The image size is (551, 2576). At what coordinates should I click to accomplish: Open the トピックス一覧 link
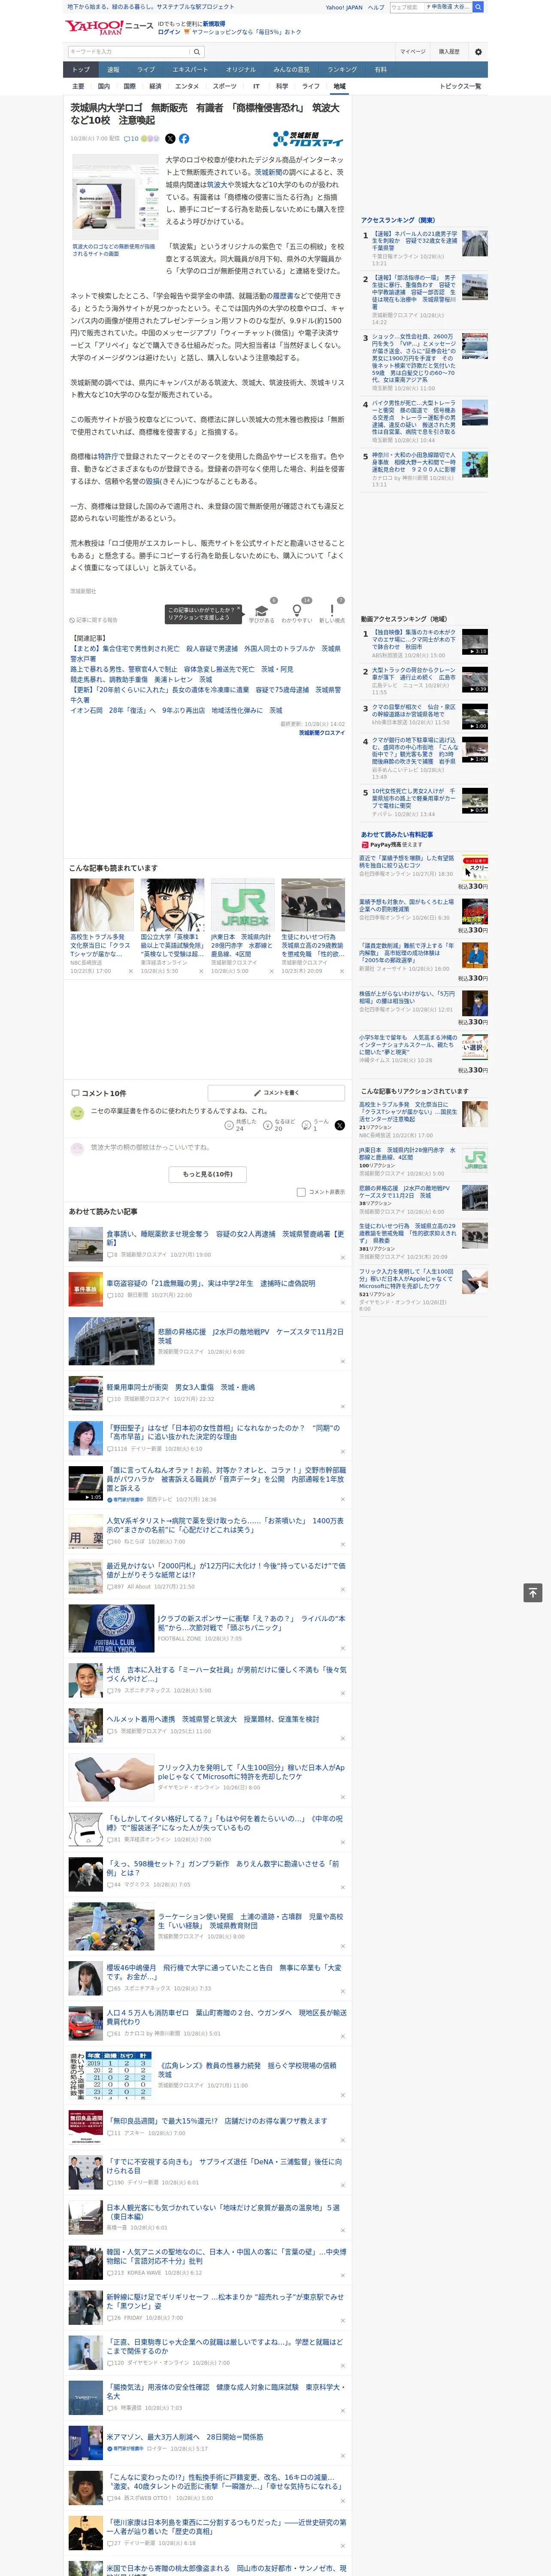tap(460, 86)
